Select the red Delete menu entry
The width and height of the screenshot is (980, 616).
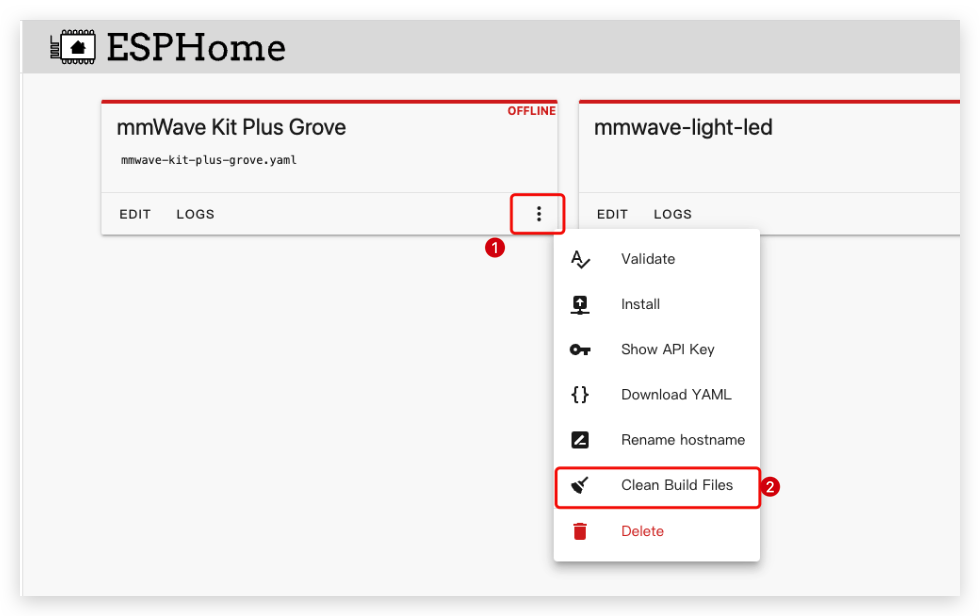657,531
